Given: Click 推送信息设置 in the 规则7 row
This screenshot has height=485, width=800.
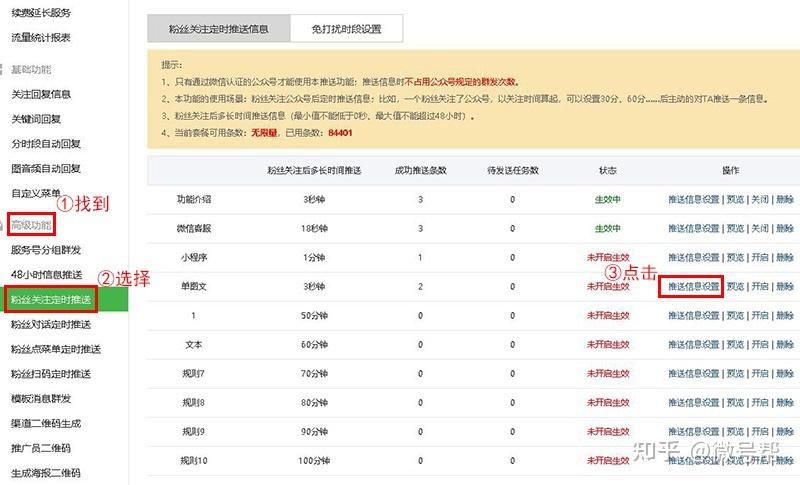Looking at the screenshot, I should click(x=694, y=374).
